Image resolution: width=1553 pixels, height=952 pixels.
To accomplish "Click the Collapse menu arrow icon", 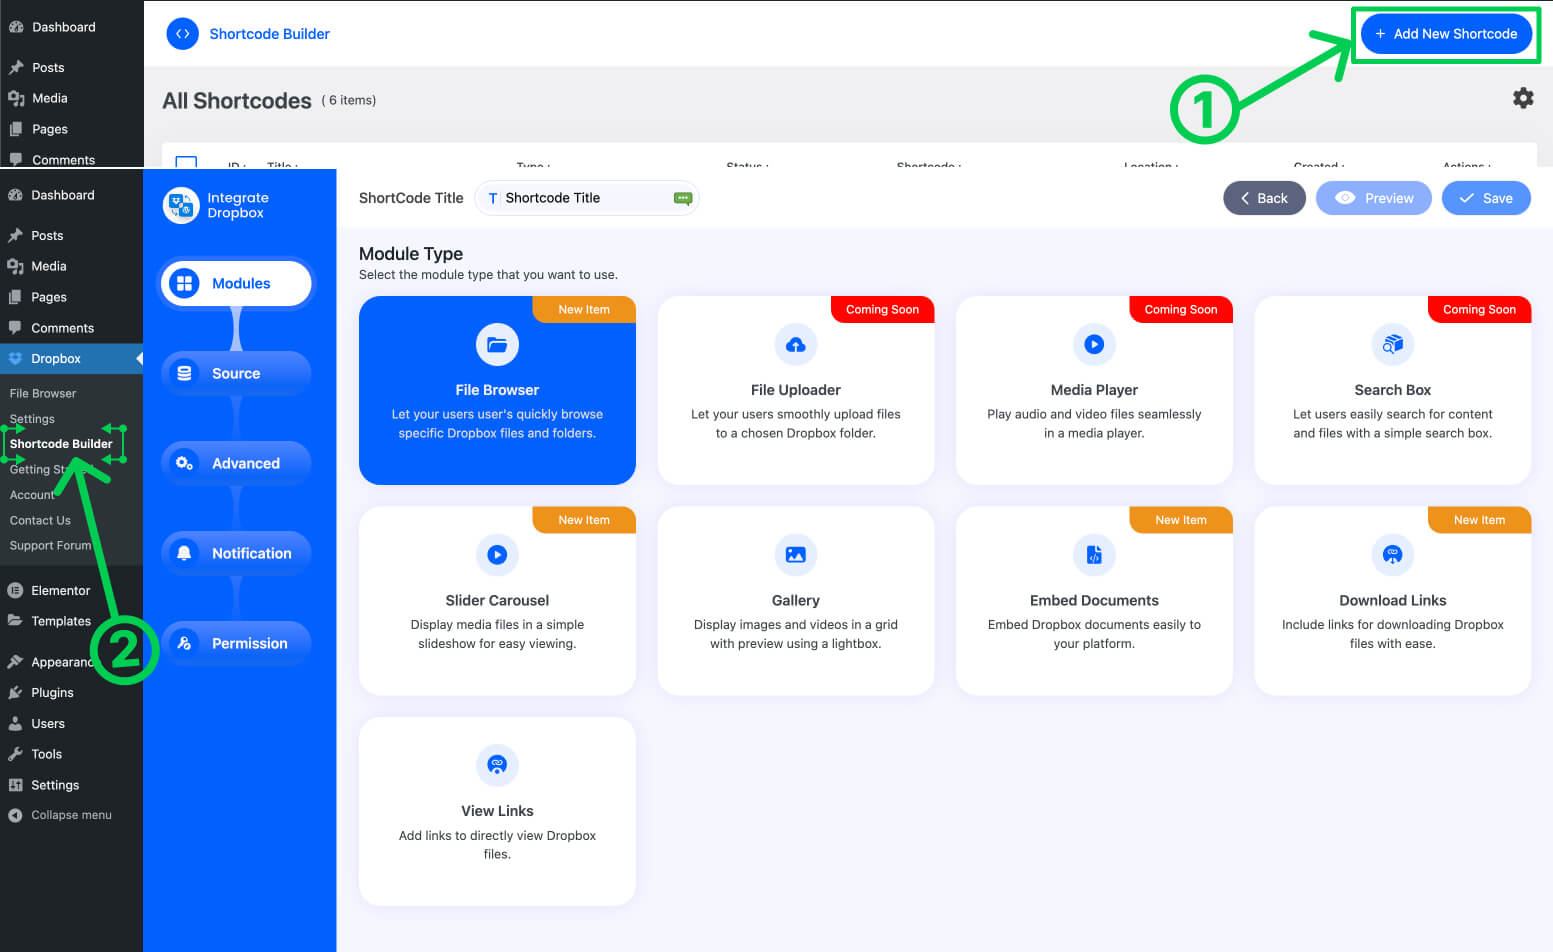I will 15,815.
